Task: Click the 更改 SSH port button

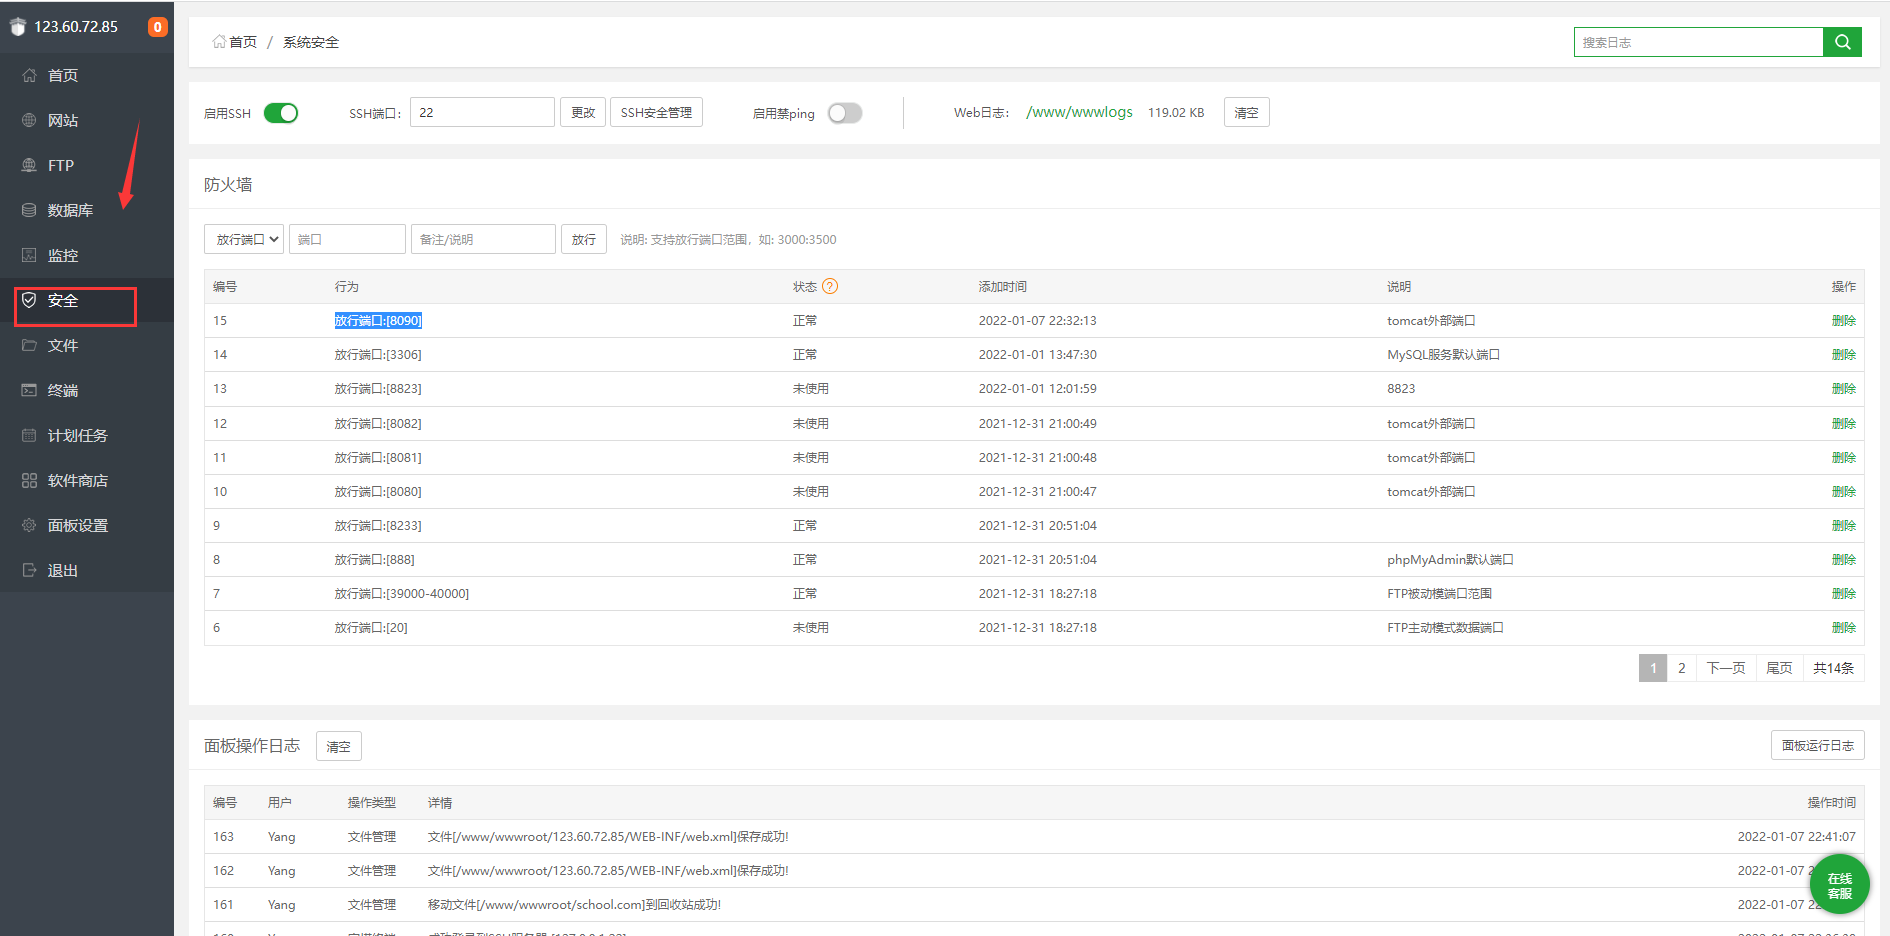Action: 583,112
